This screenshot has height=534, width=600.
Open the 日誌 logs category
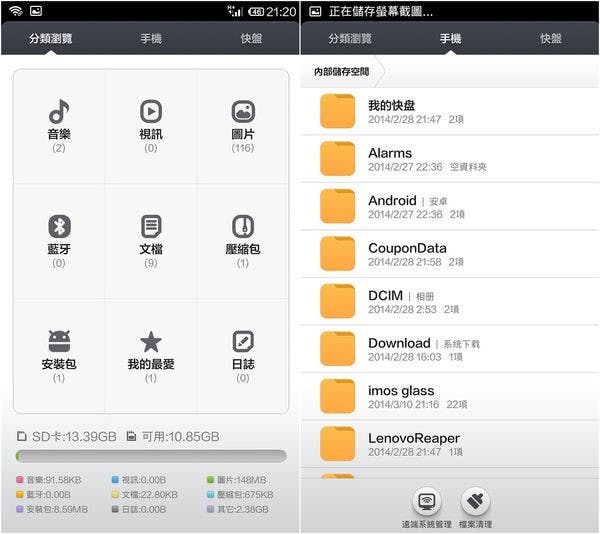click(x=243, y=356)
